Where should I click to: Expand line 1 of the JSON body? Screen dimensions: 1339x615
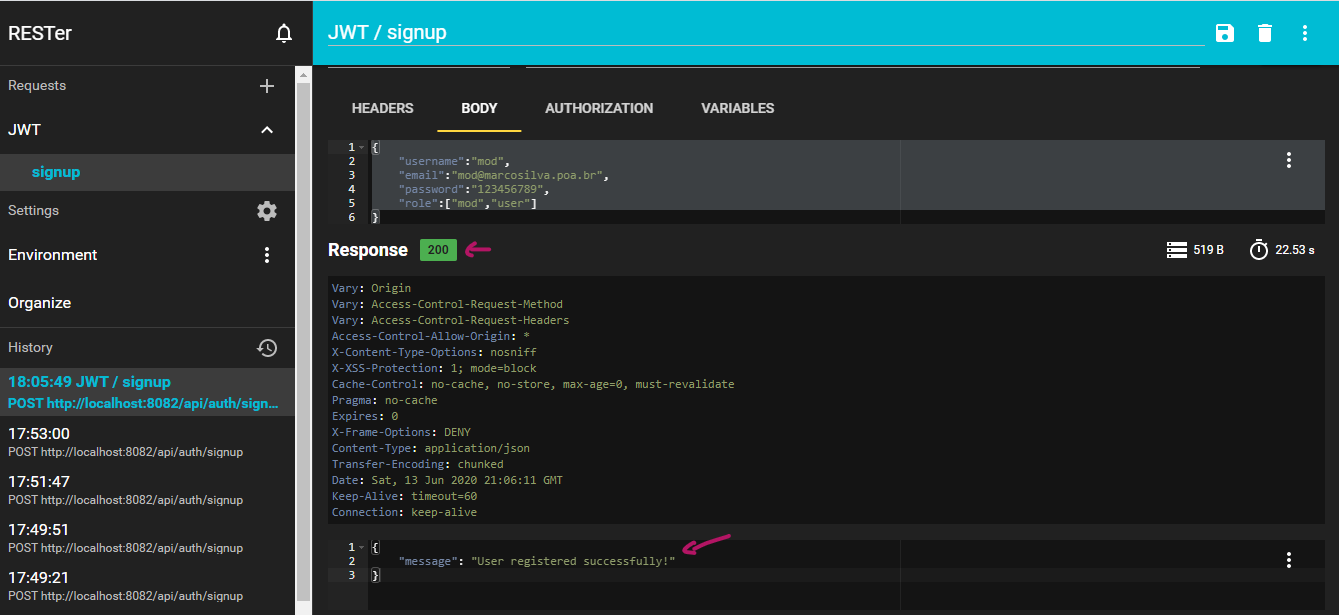click(362, 146)
